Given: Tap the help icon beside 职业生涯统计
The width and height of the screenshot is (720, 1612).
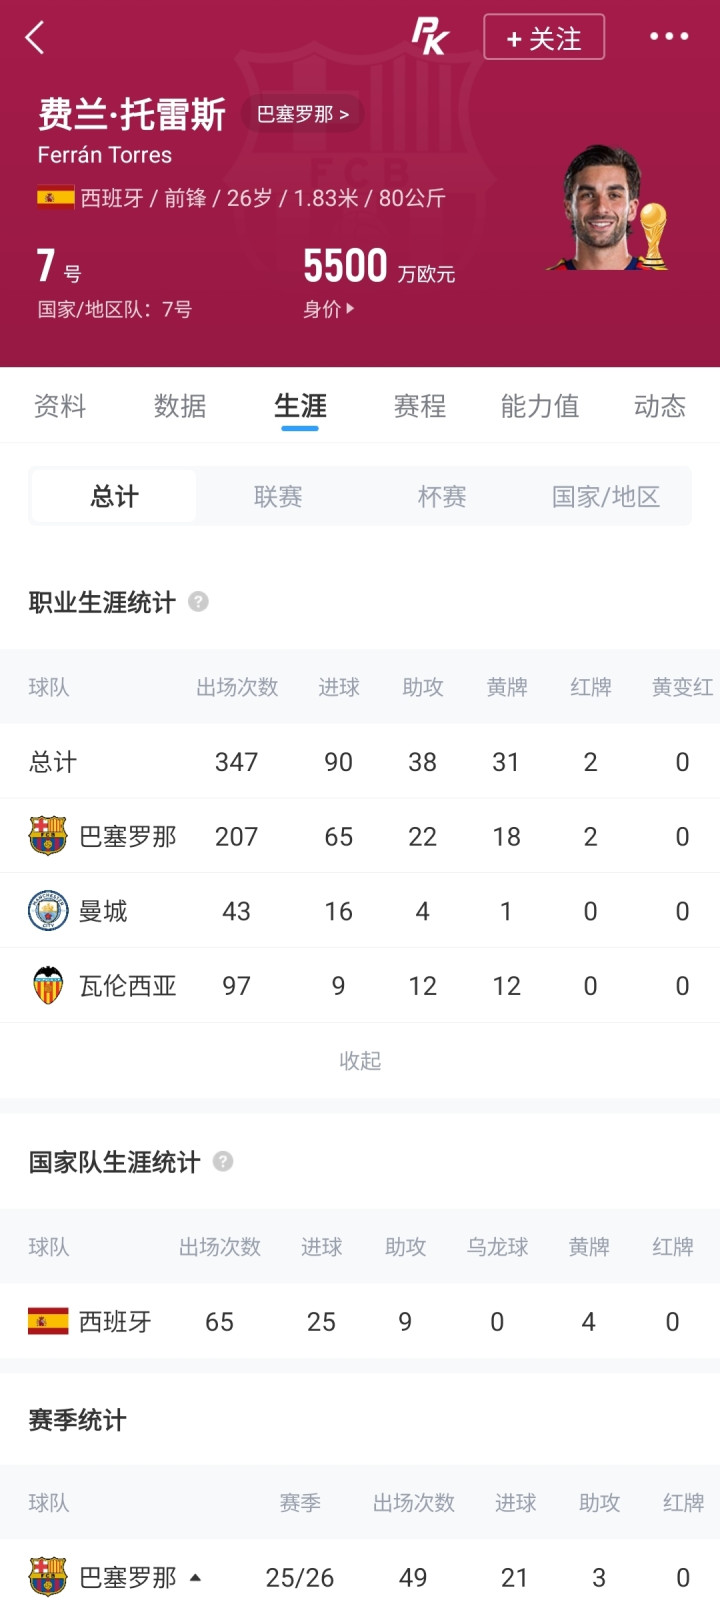Looking at the screenshot, I should coord(198,602).
